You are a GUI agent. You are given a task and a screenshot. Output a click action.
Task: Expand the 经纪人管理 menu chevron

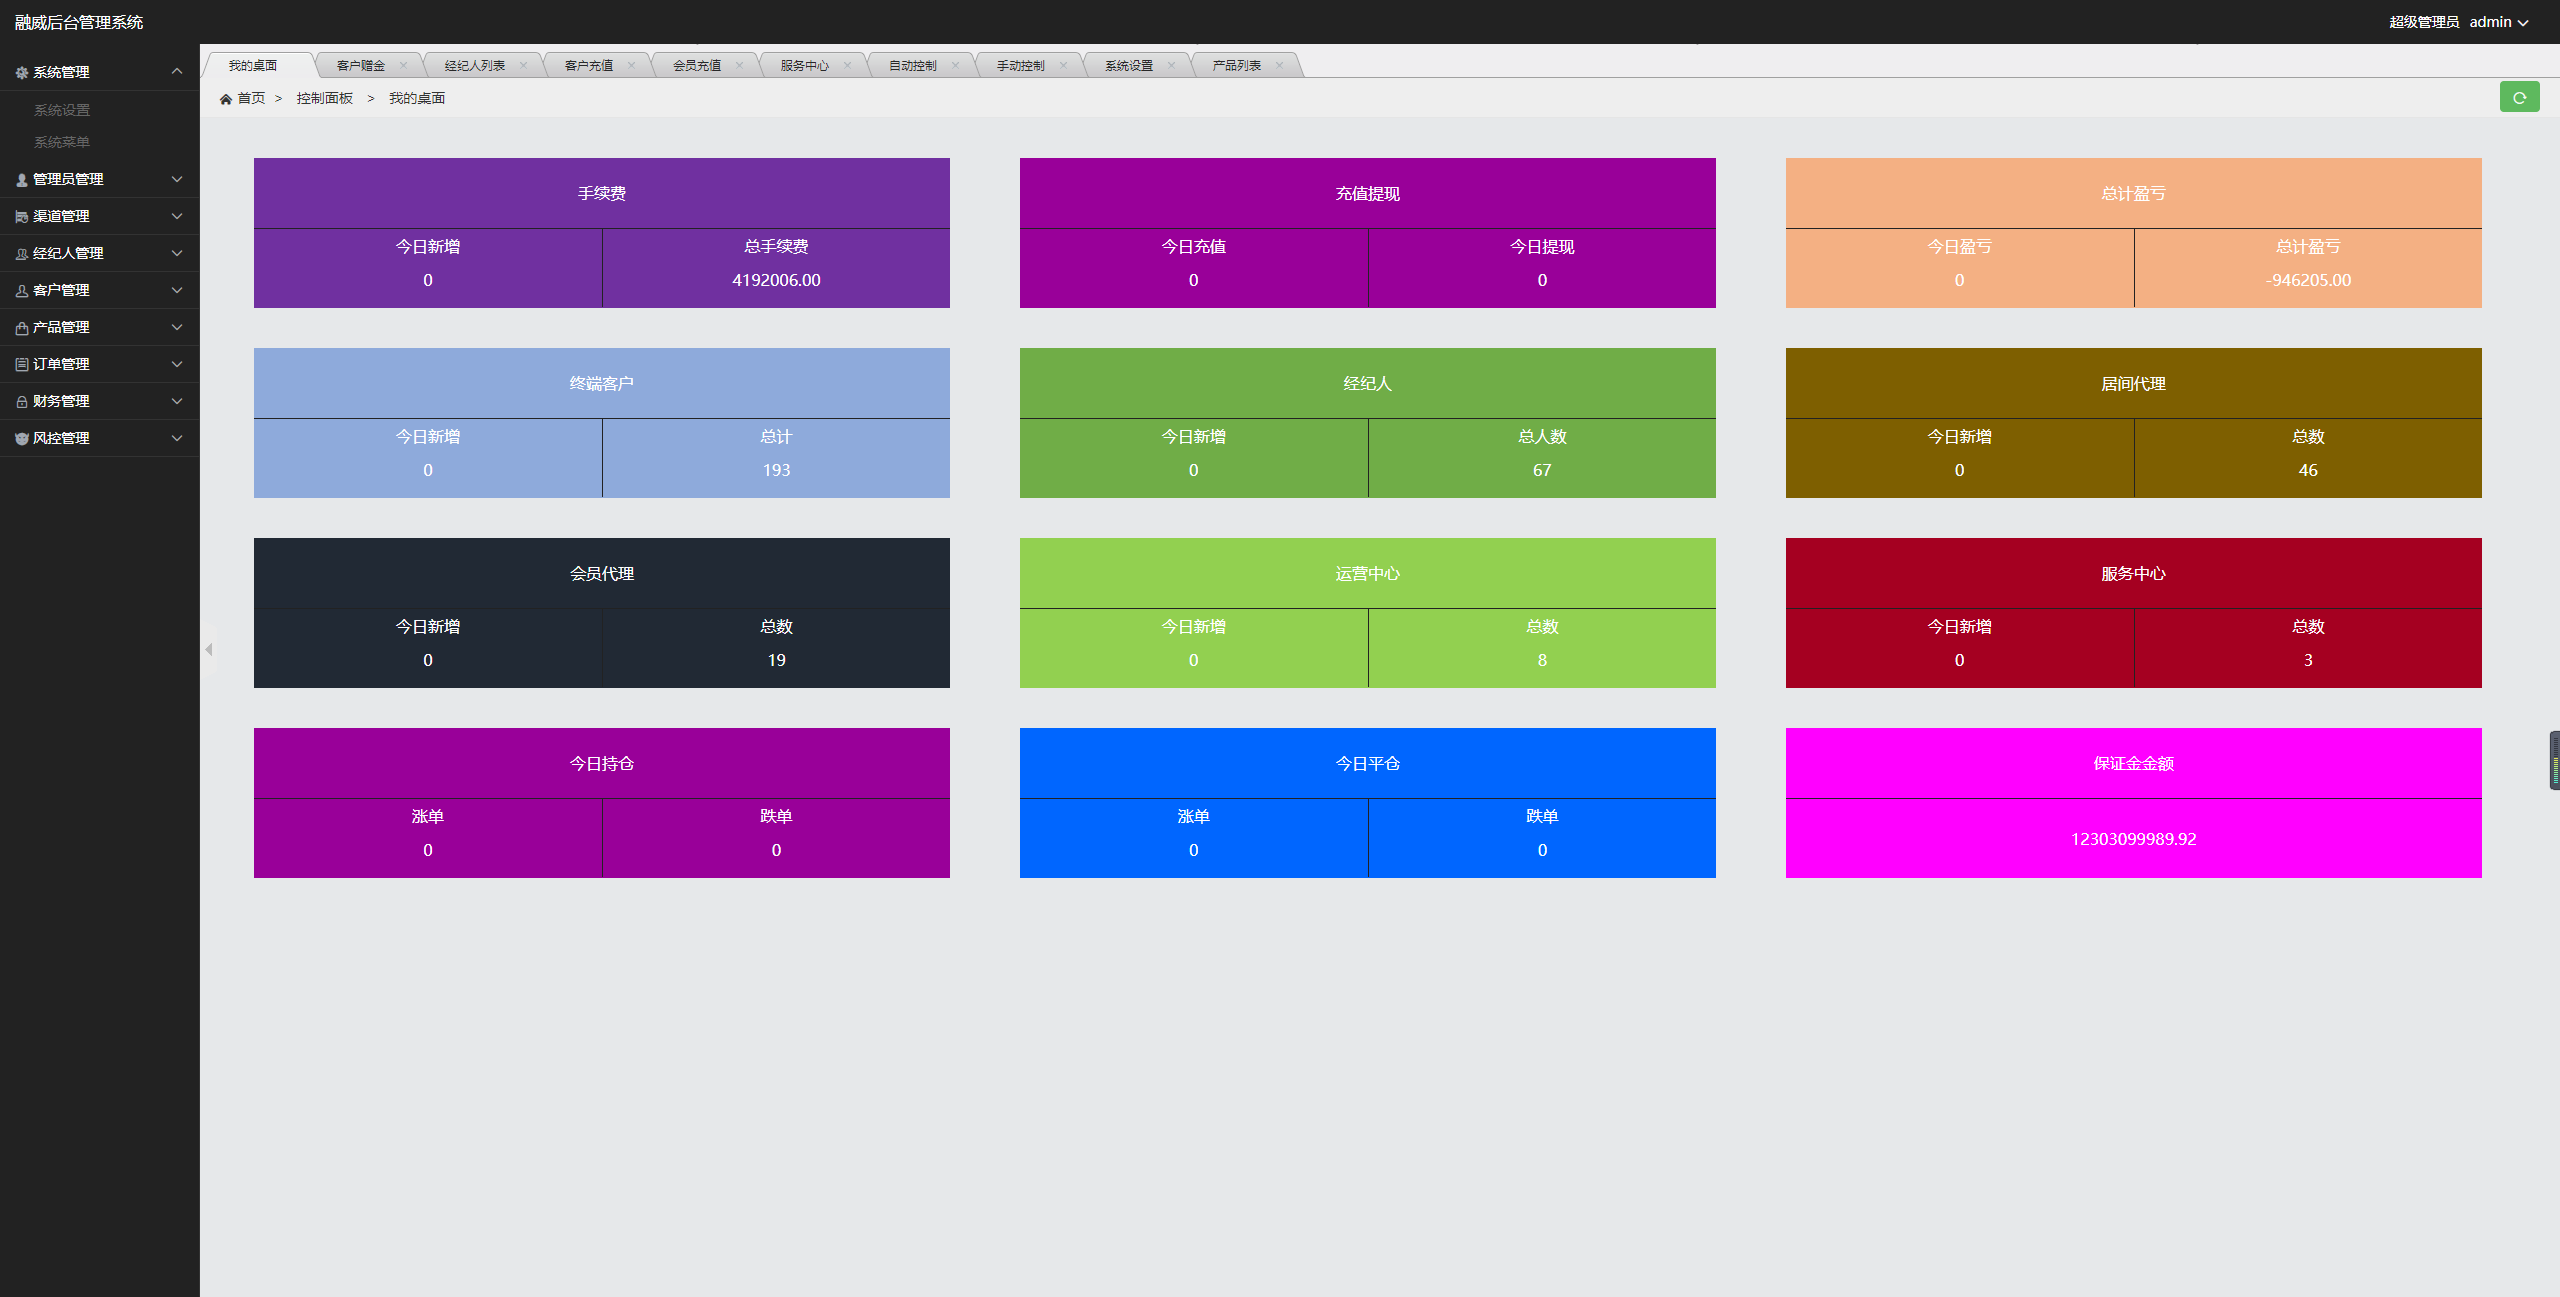coord(177,254)
